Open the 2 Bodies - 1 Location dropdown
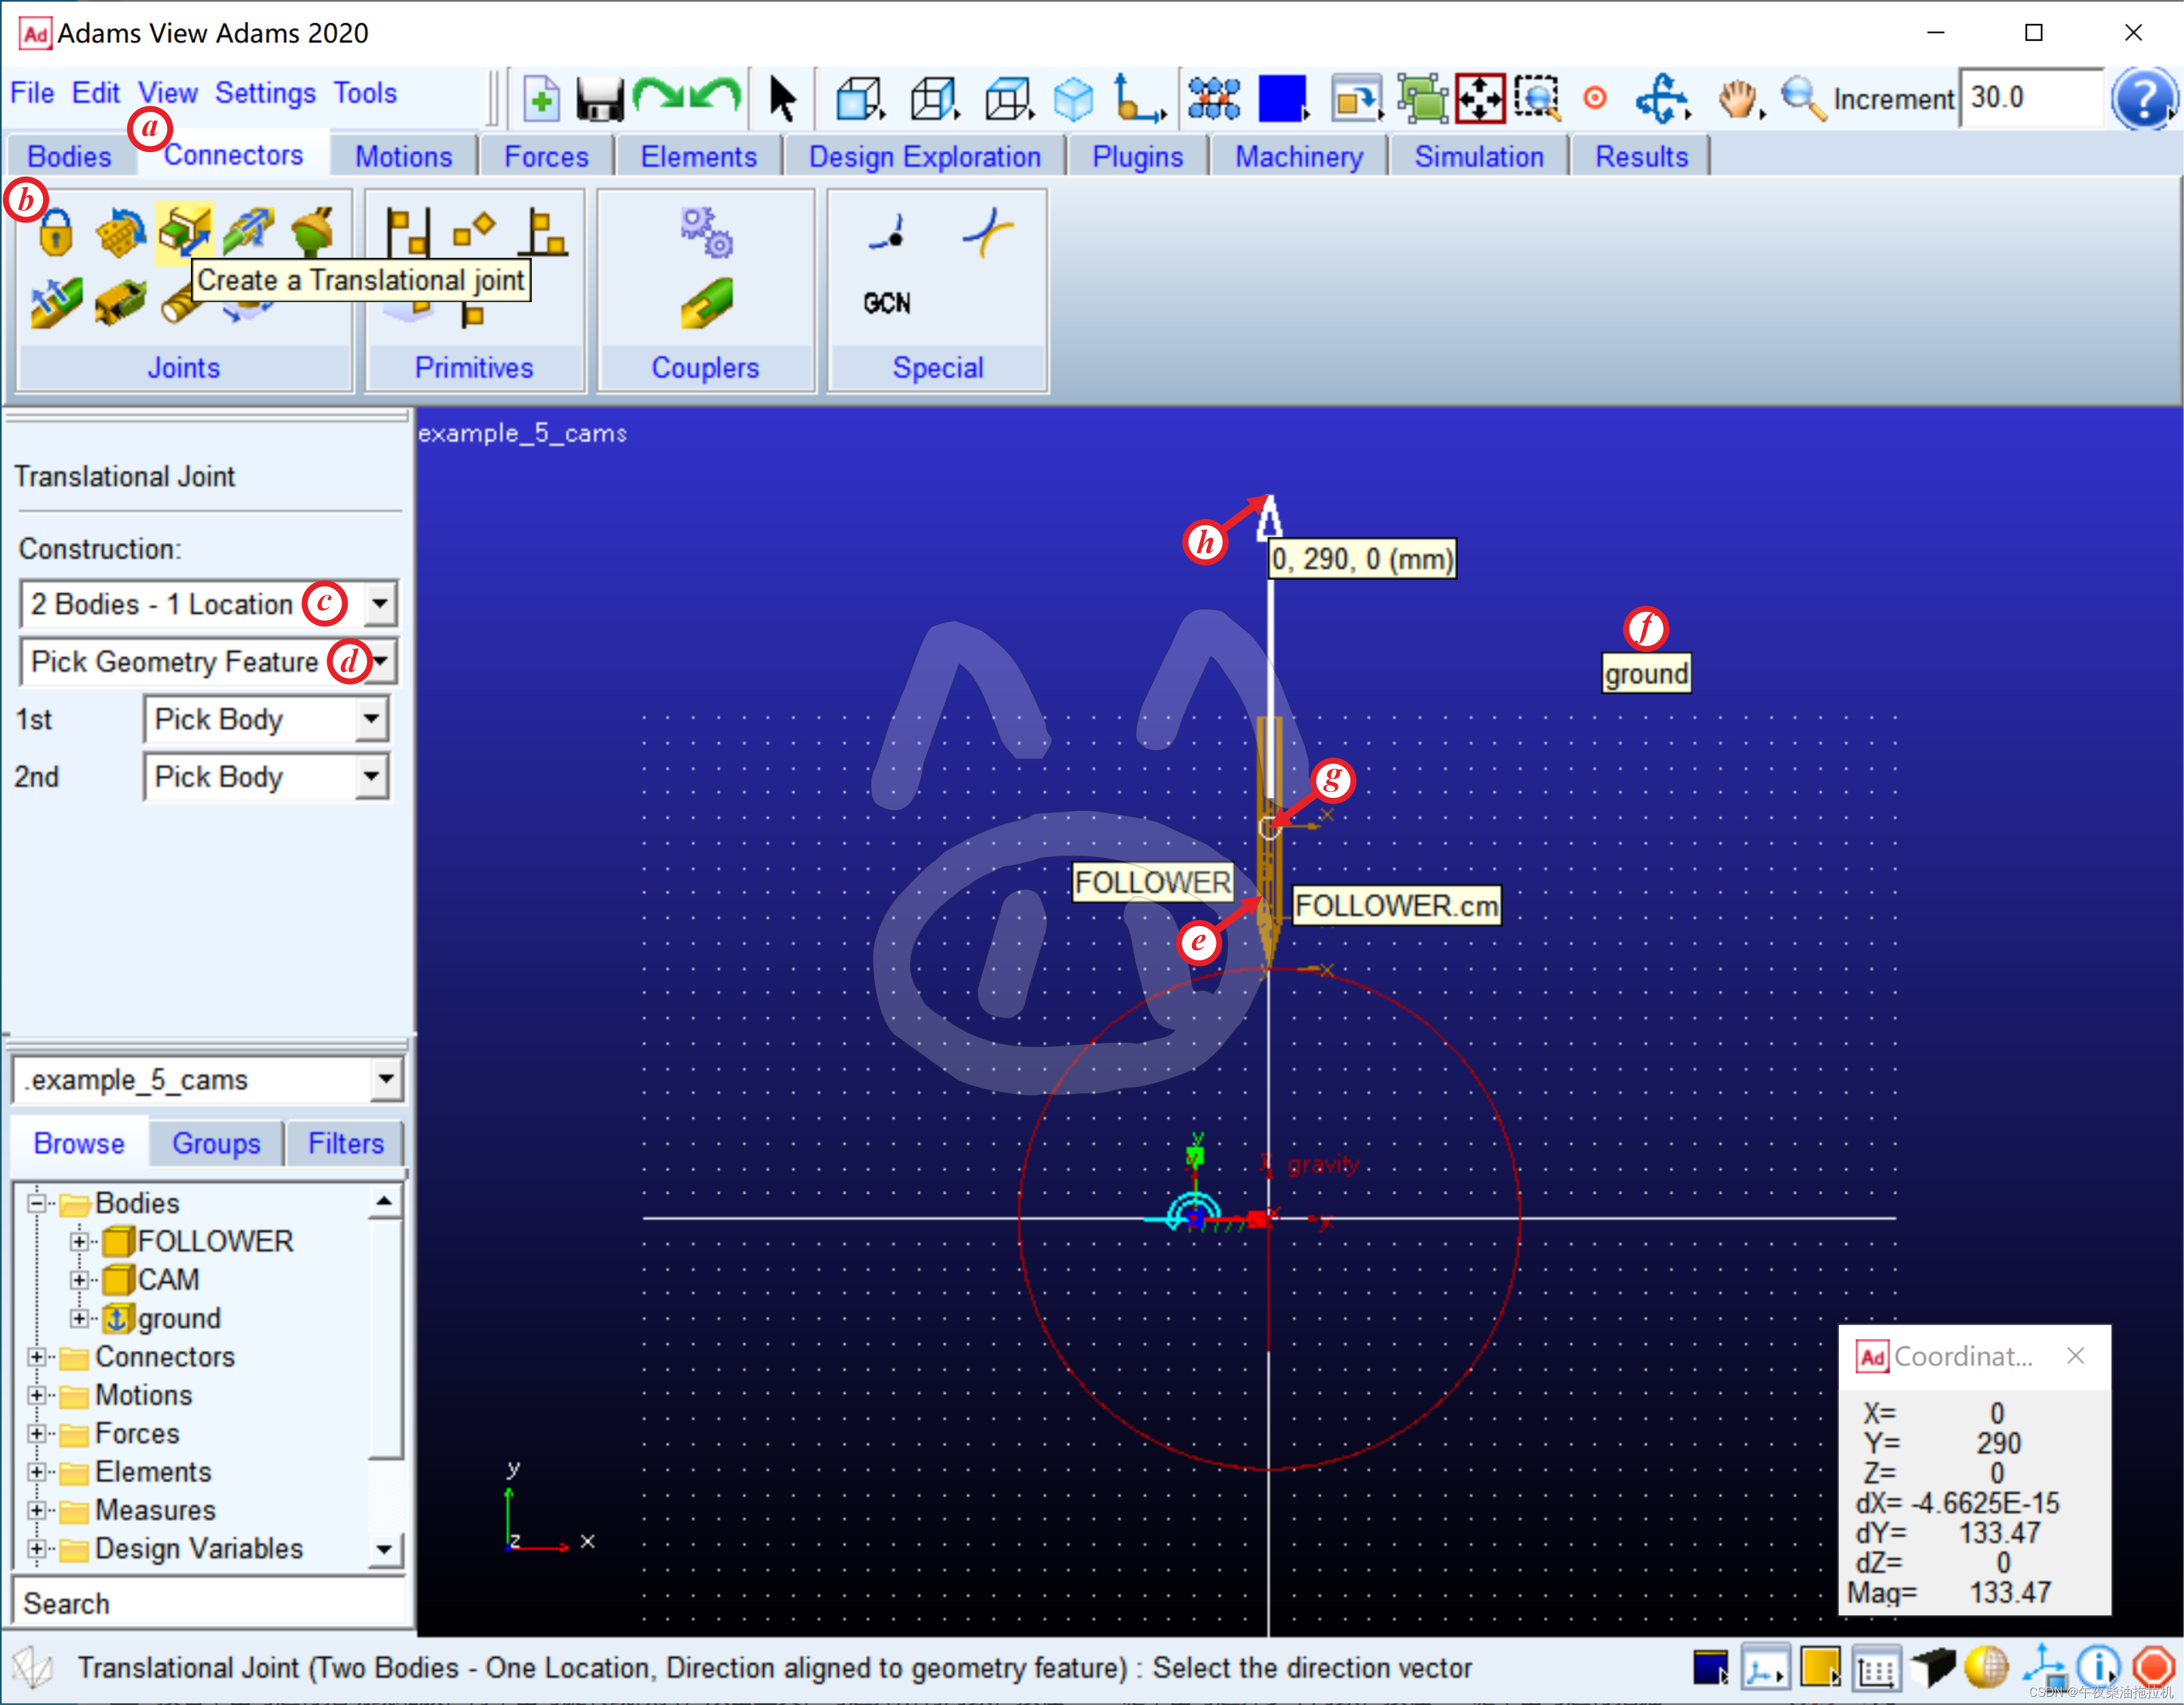Viewport: 2184px width, 1705px height. click(380, 604)
